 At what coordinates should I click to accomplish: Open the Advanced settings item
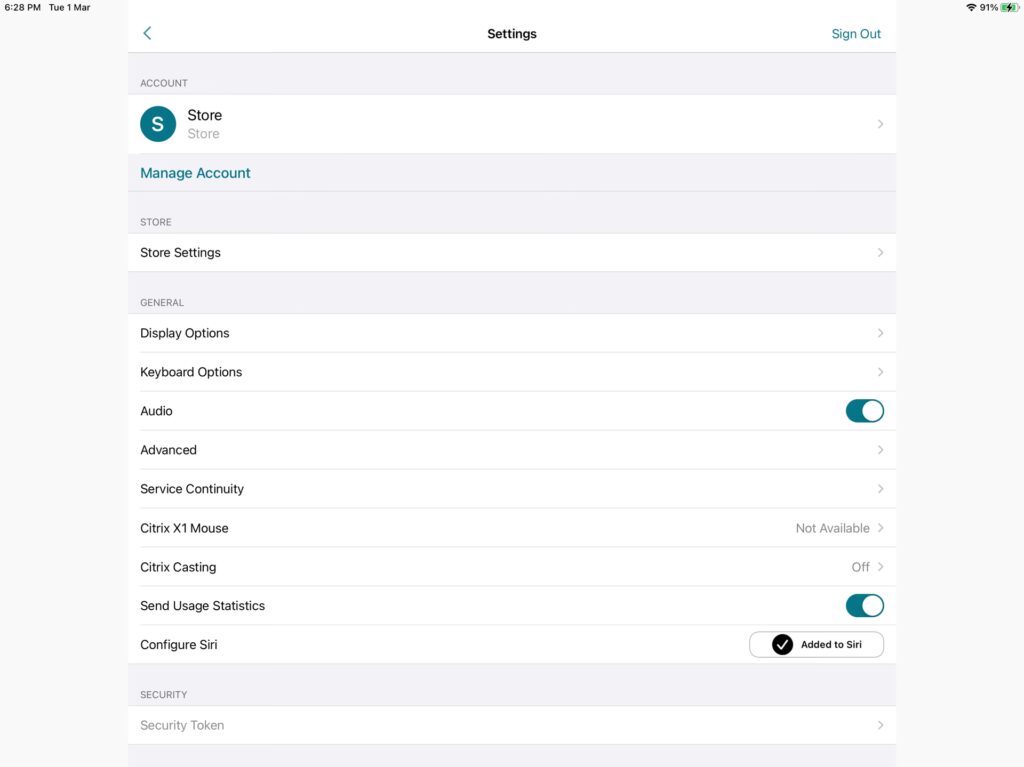pos(512,449)
